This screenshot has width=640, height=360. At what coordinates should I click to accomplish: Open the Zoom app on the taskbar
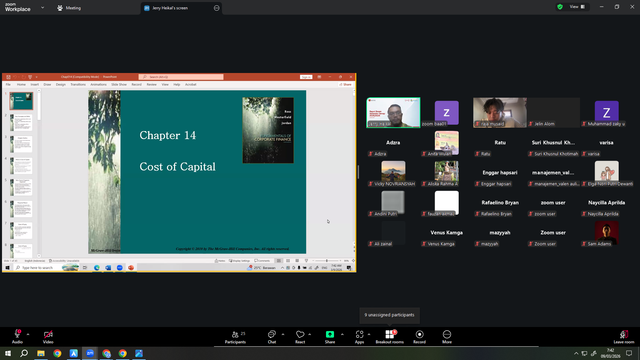click(90, 353)
